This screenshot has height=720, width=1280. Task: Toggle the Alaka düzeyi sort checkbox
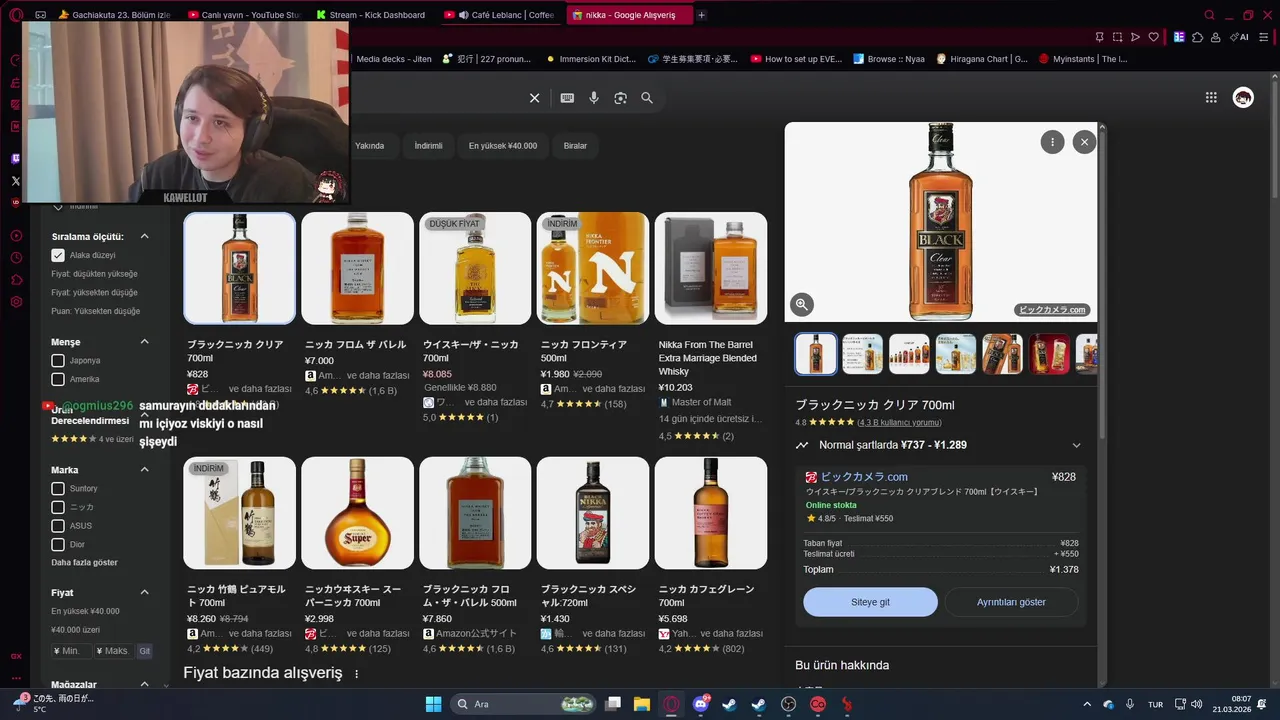(x=58, y=256)
